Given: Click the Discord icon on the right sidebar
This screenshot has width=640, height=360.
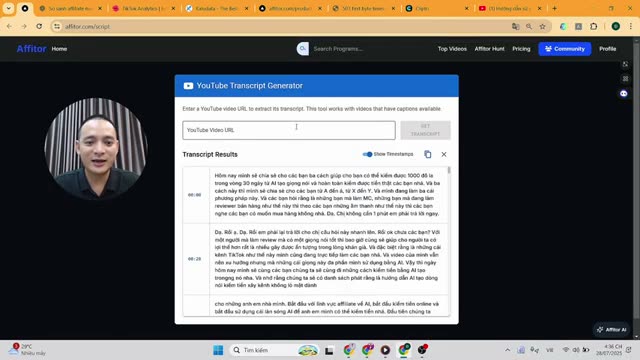Looking at the screenshot, I should coord(624,93).
